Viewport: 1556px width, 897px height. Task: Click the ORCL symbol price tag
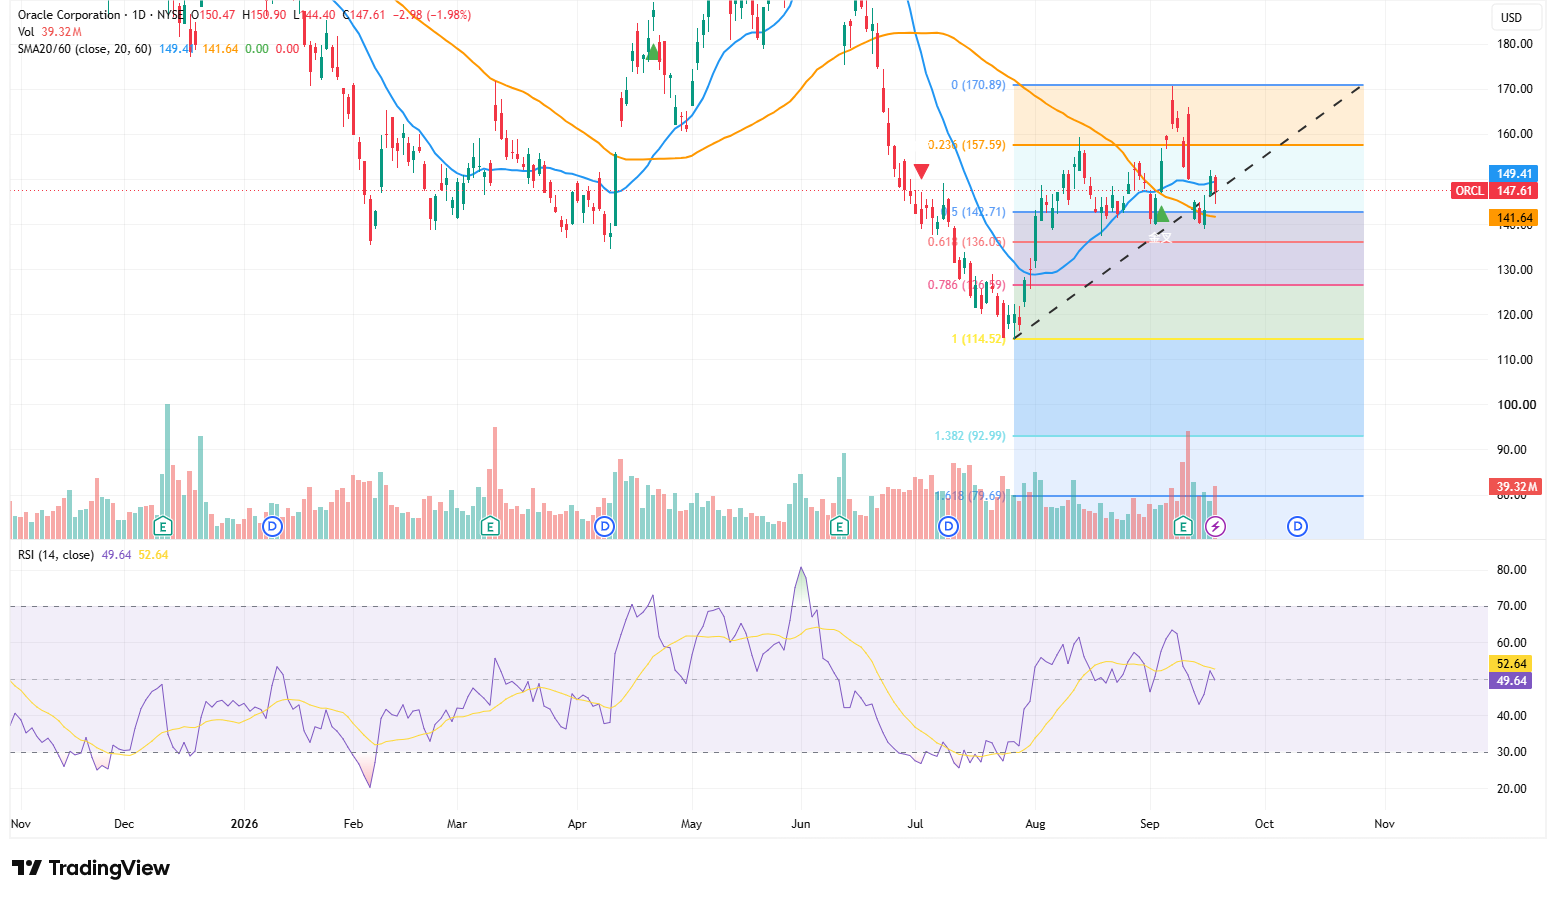pos(1469,191)
